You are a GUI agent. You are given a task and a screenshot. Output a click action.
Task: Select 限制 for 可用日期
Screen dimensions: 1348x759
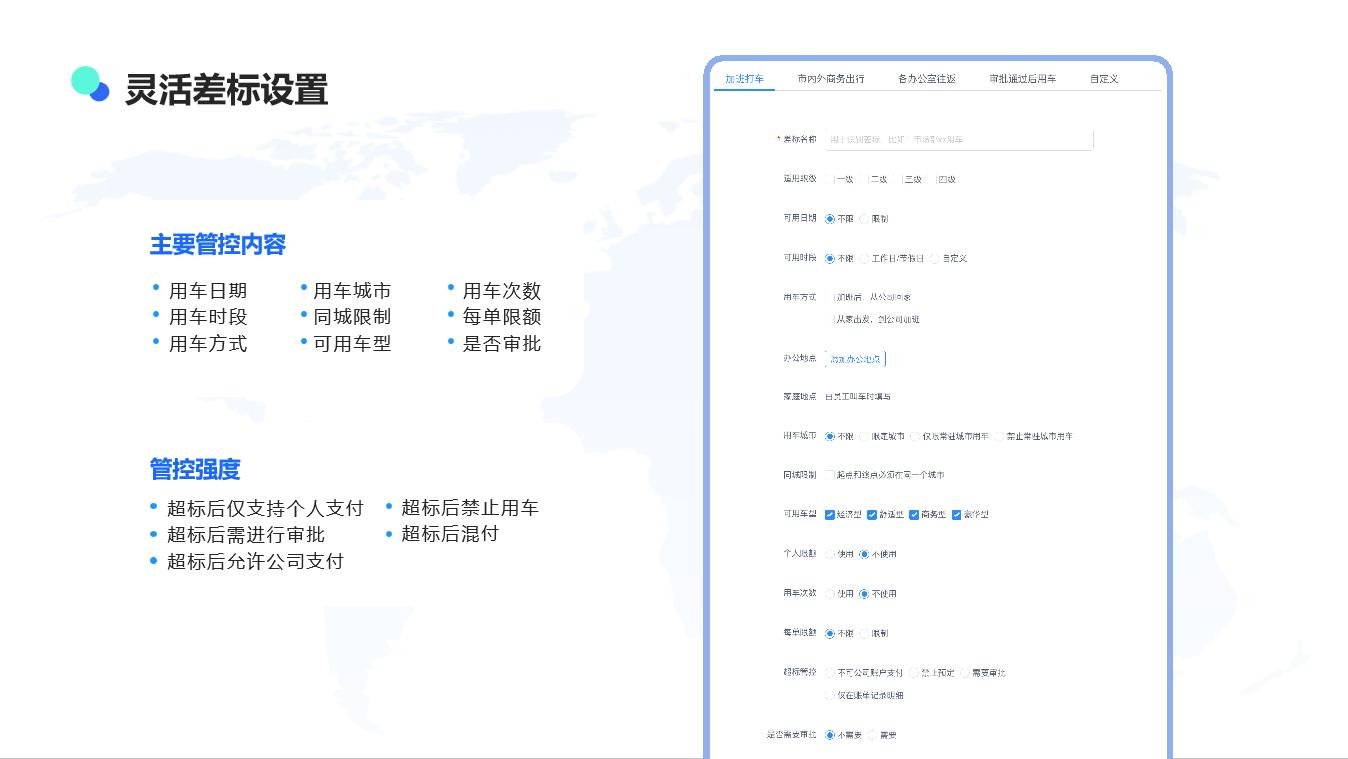point(865,219)
